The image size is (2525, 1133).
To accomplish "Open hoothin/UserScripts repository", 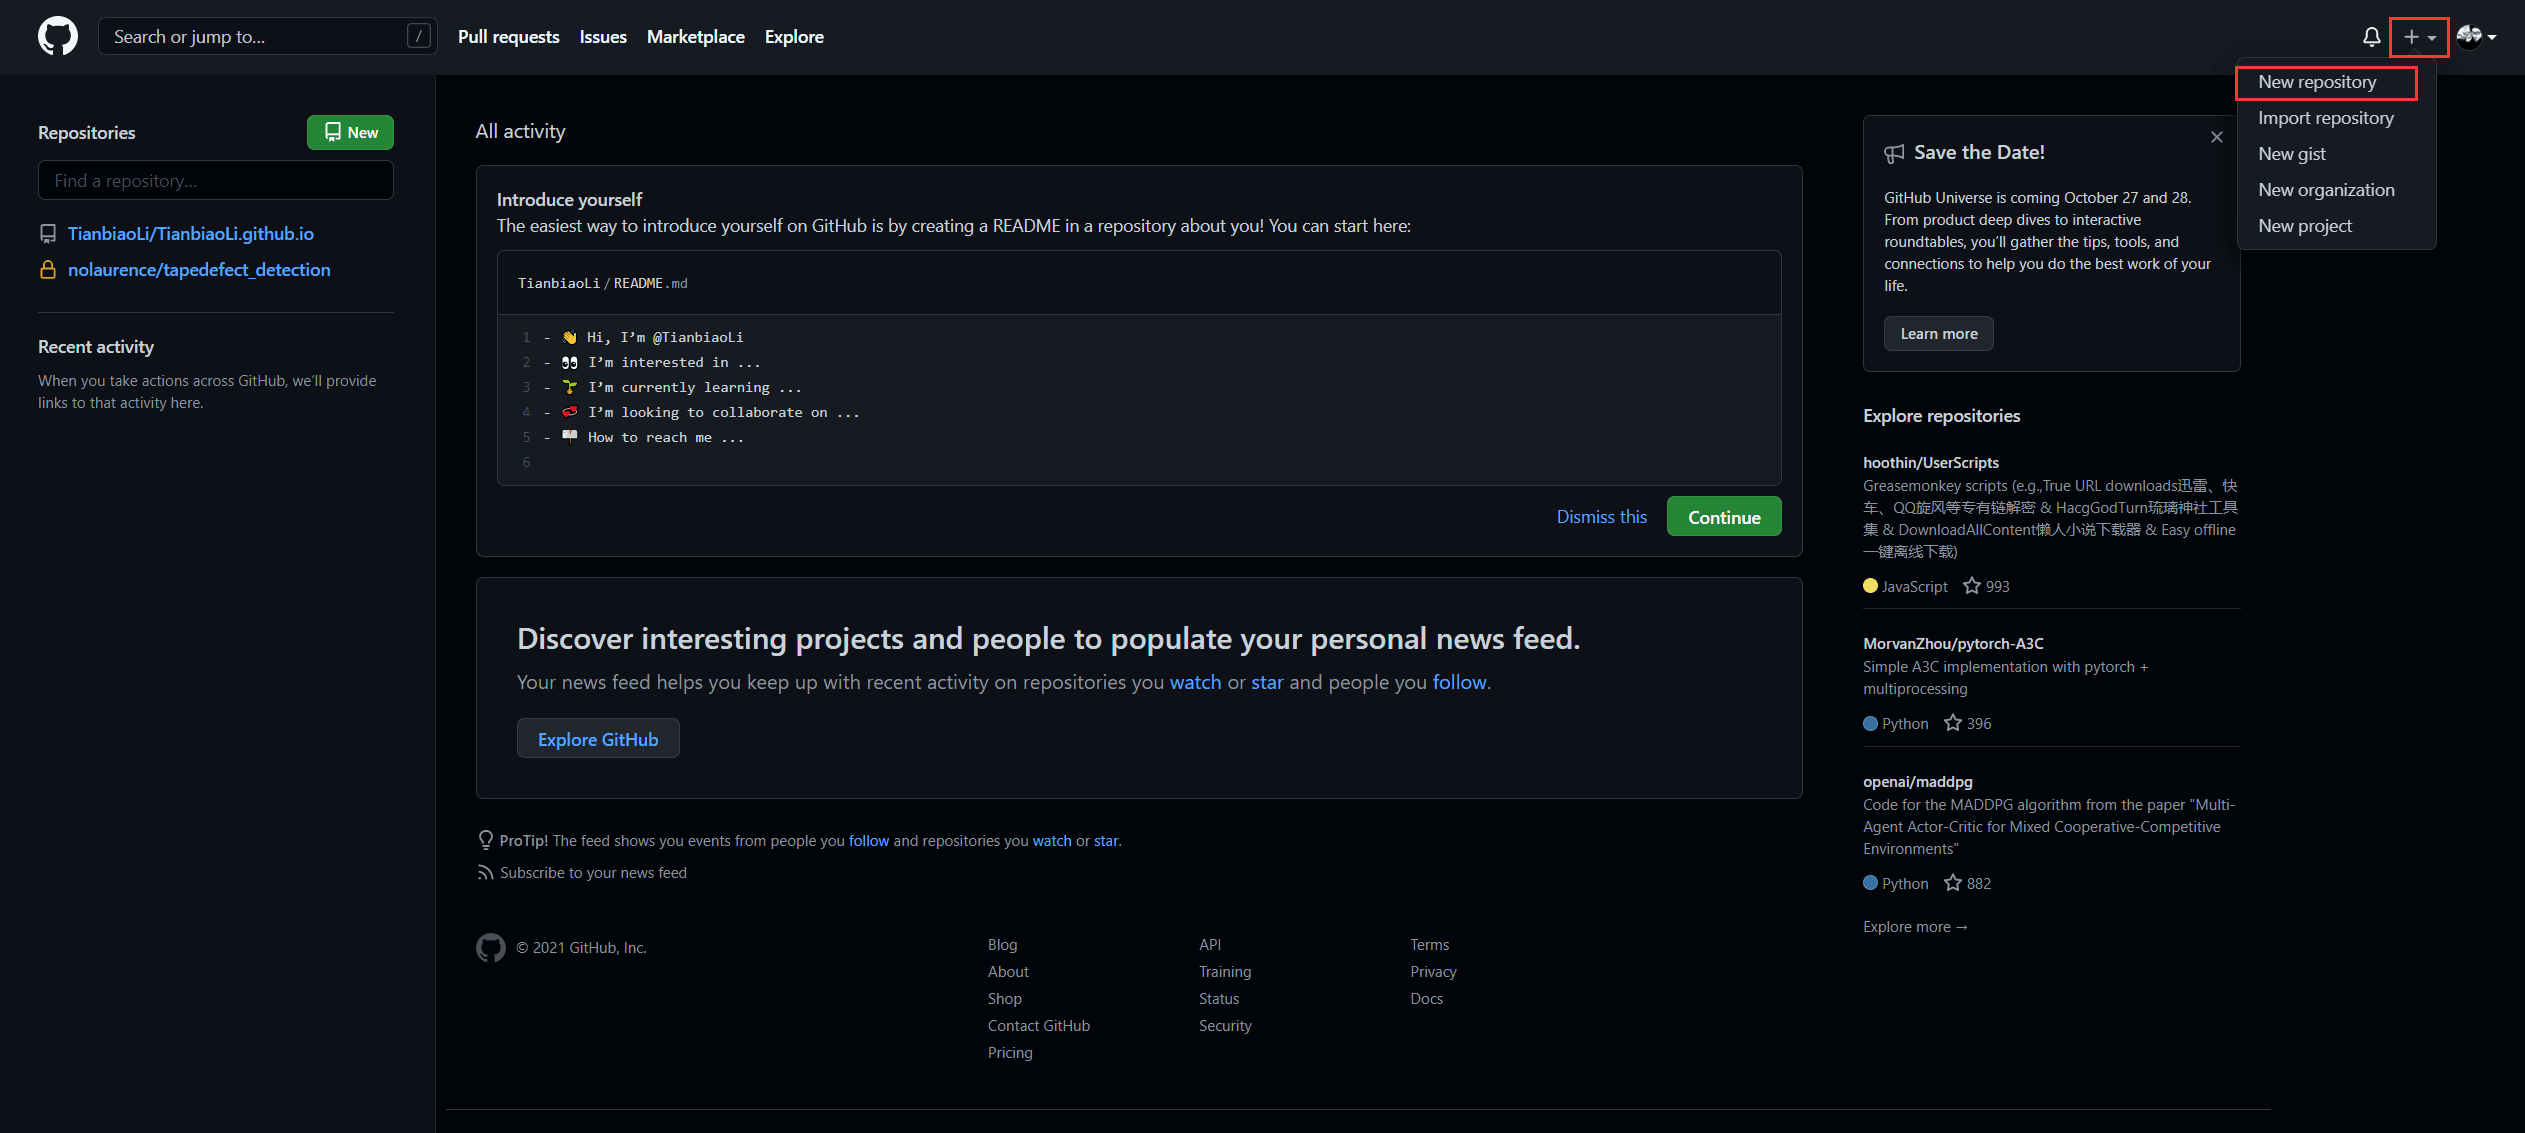I will [x=1930, y=462].
